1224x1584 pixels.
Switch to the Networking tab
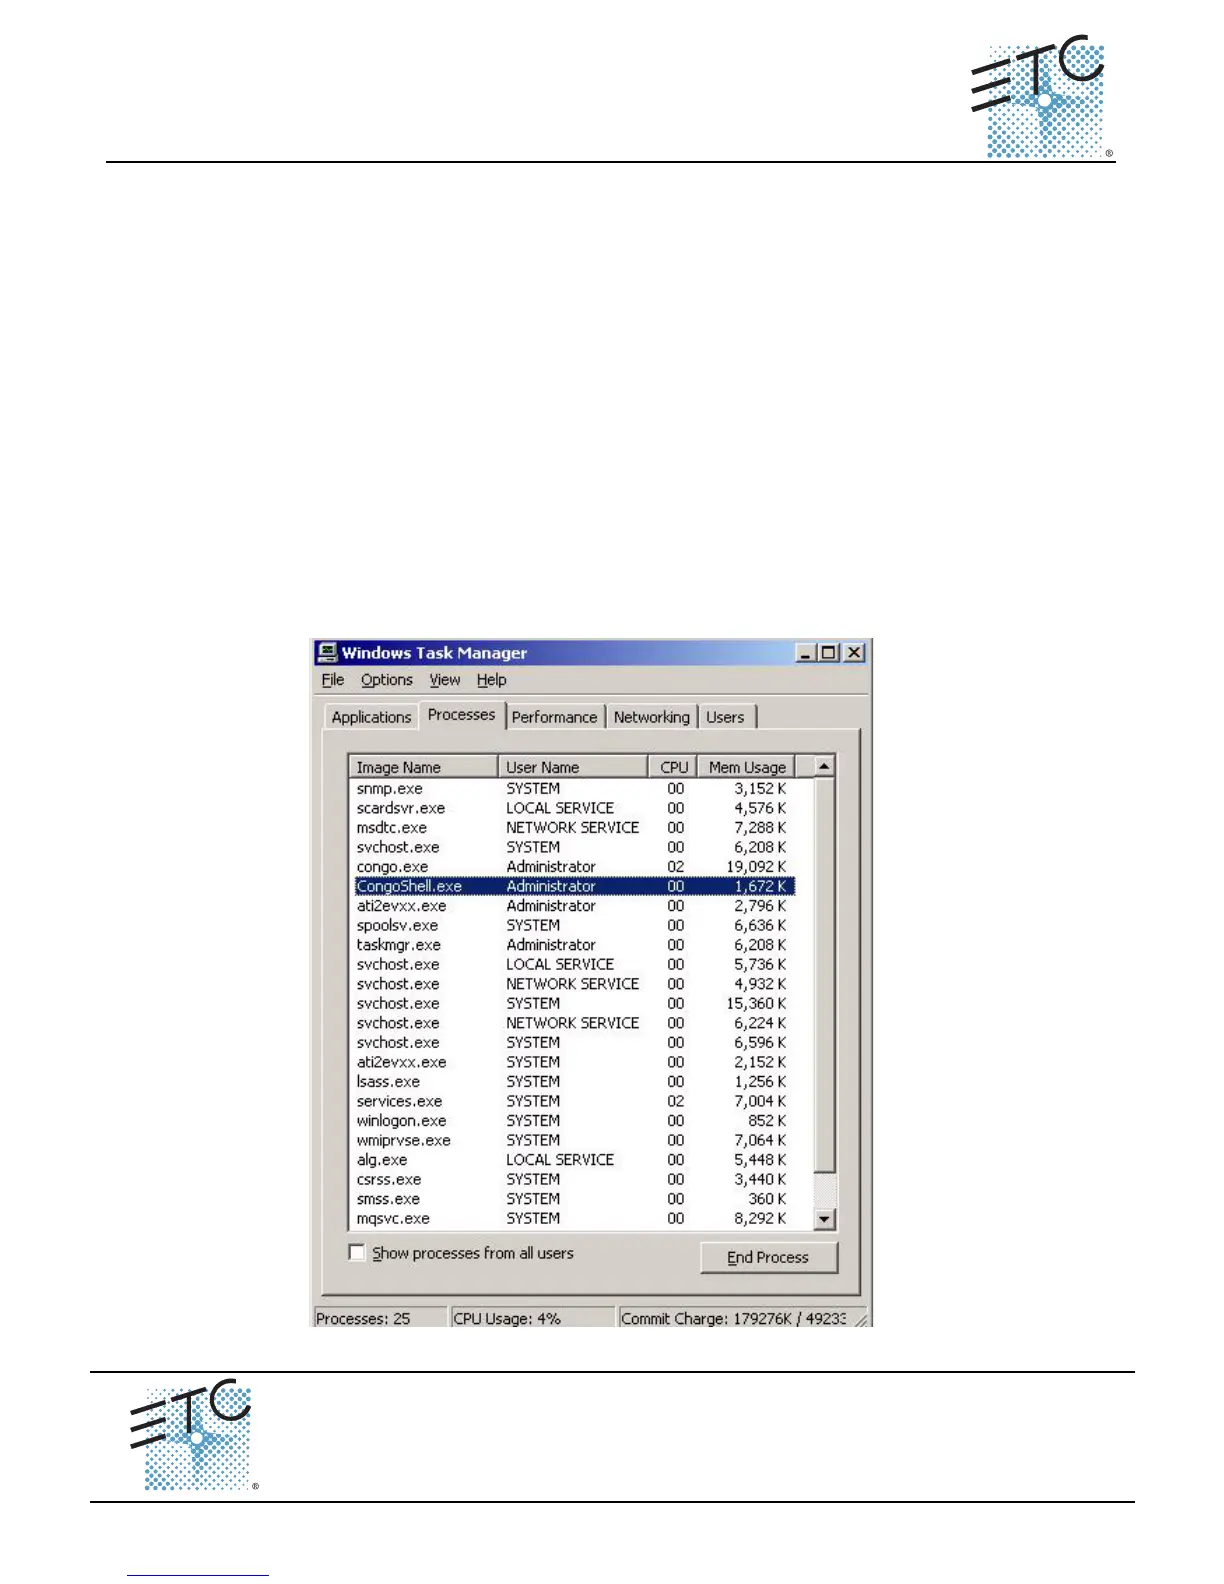[x=651, y=717]
